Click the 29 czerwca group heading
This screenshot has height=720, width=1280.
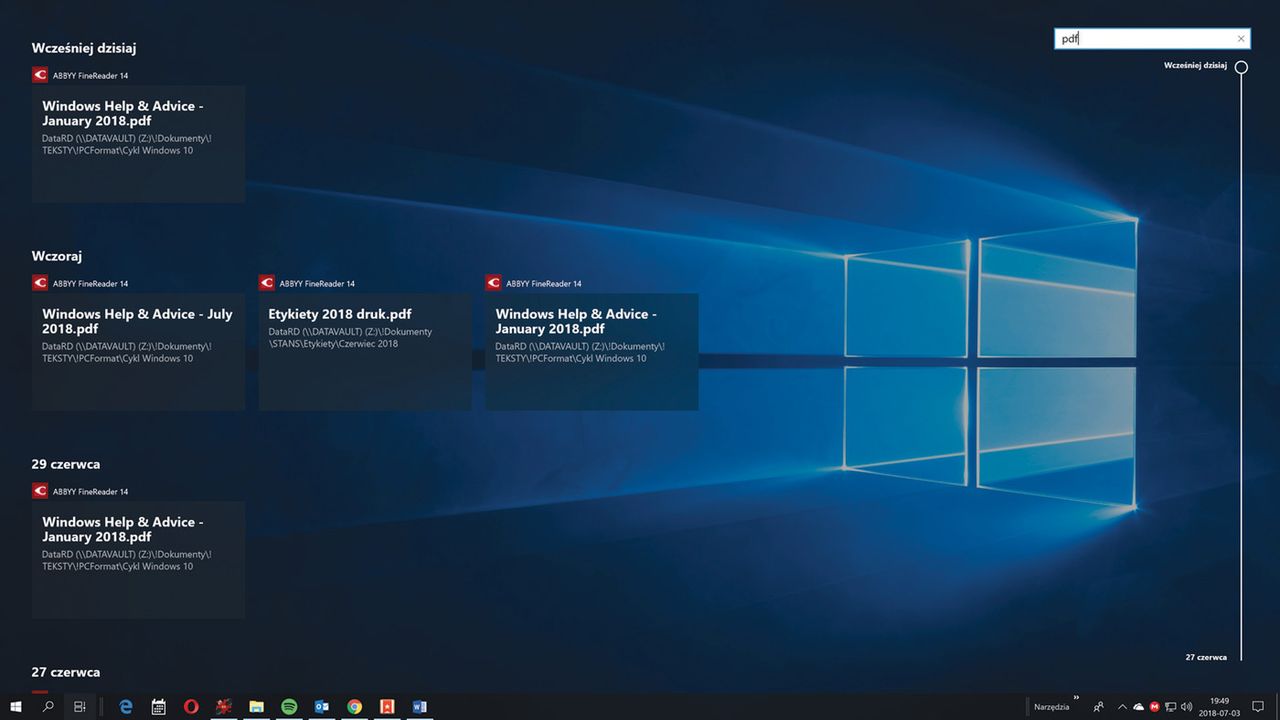click(66, 464)
